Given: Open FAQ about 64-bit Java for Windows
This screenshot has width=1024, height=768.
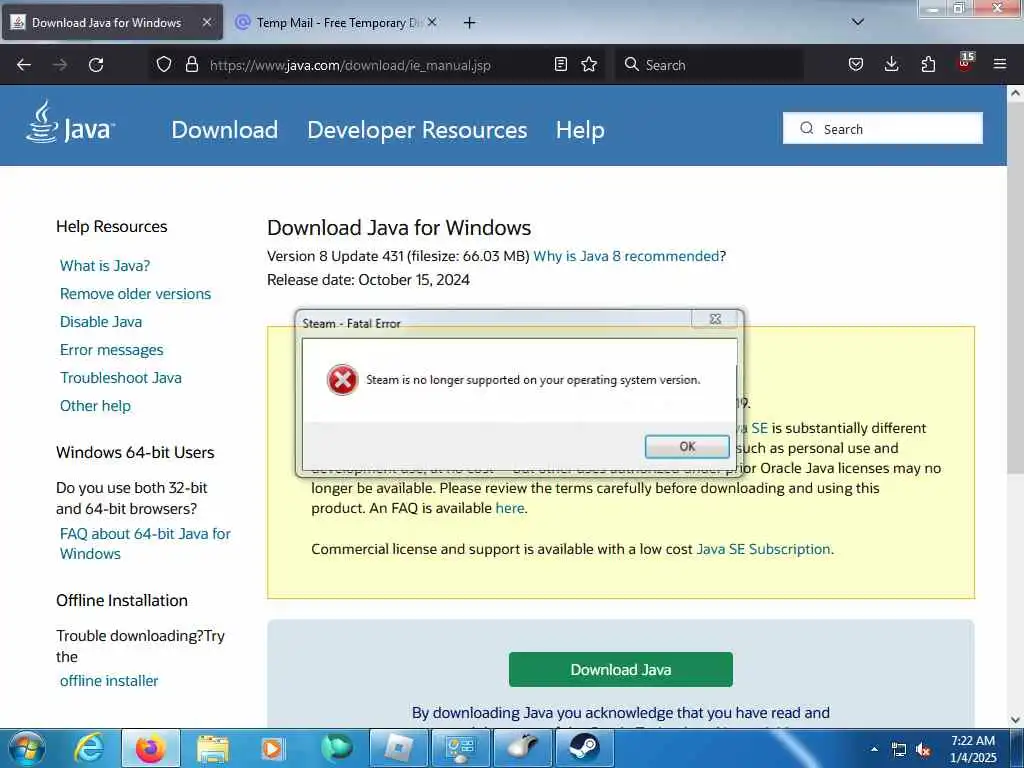Looking at the screenshot, I should coord(145,544).
